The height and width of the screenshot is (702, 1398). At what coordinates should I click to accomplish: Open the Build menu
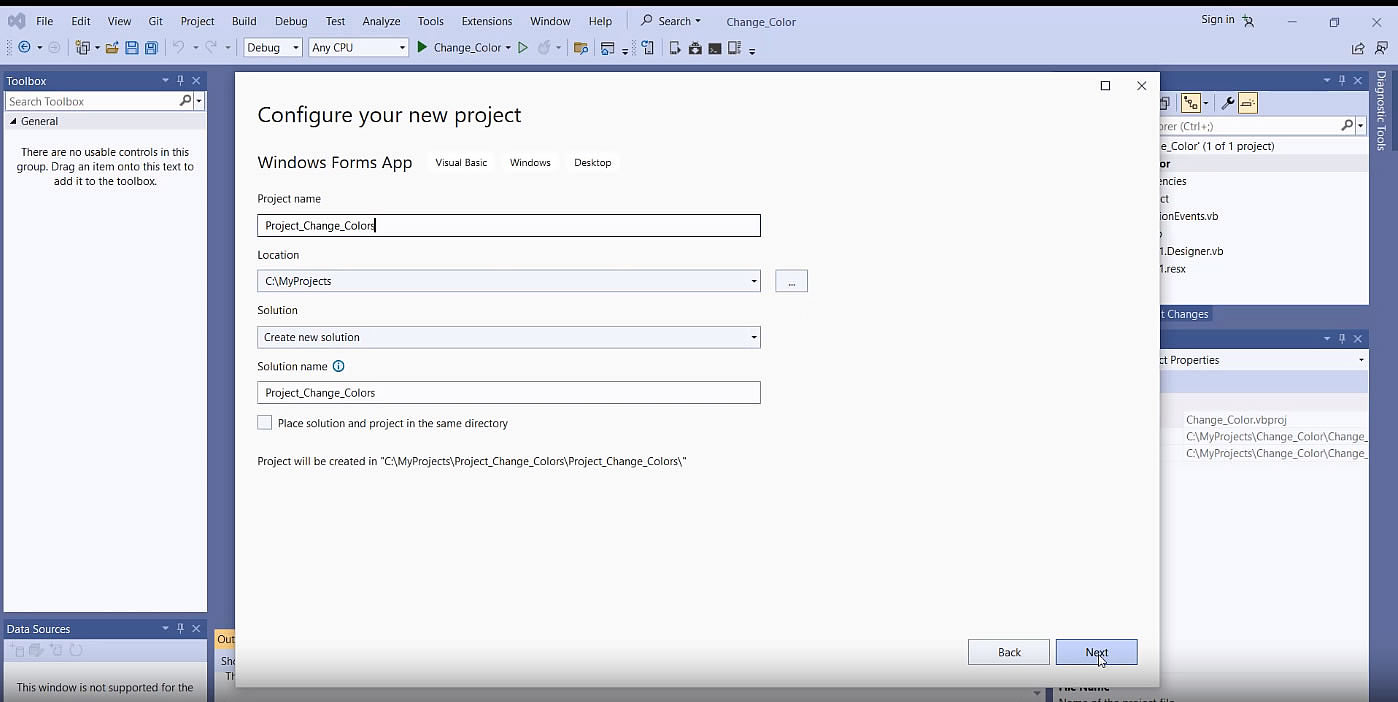(244, 21)
